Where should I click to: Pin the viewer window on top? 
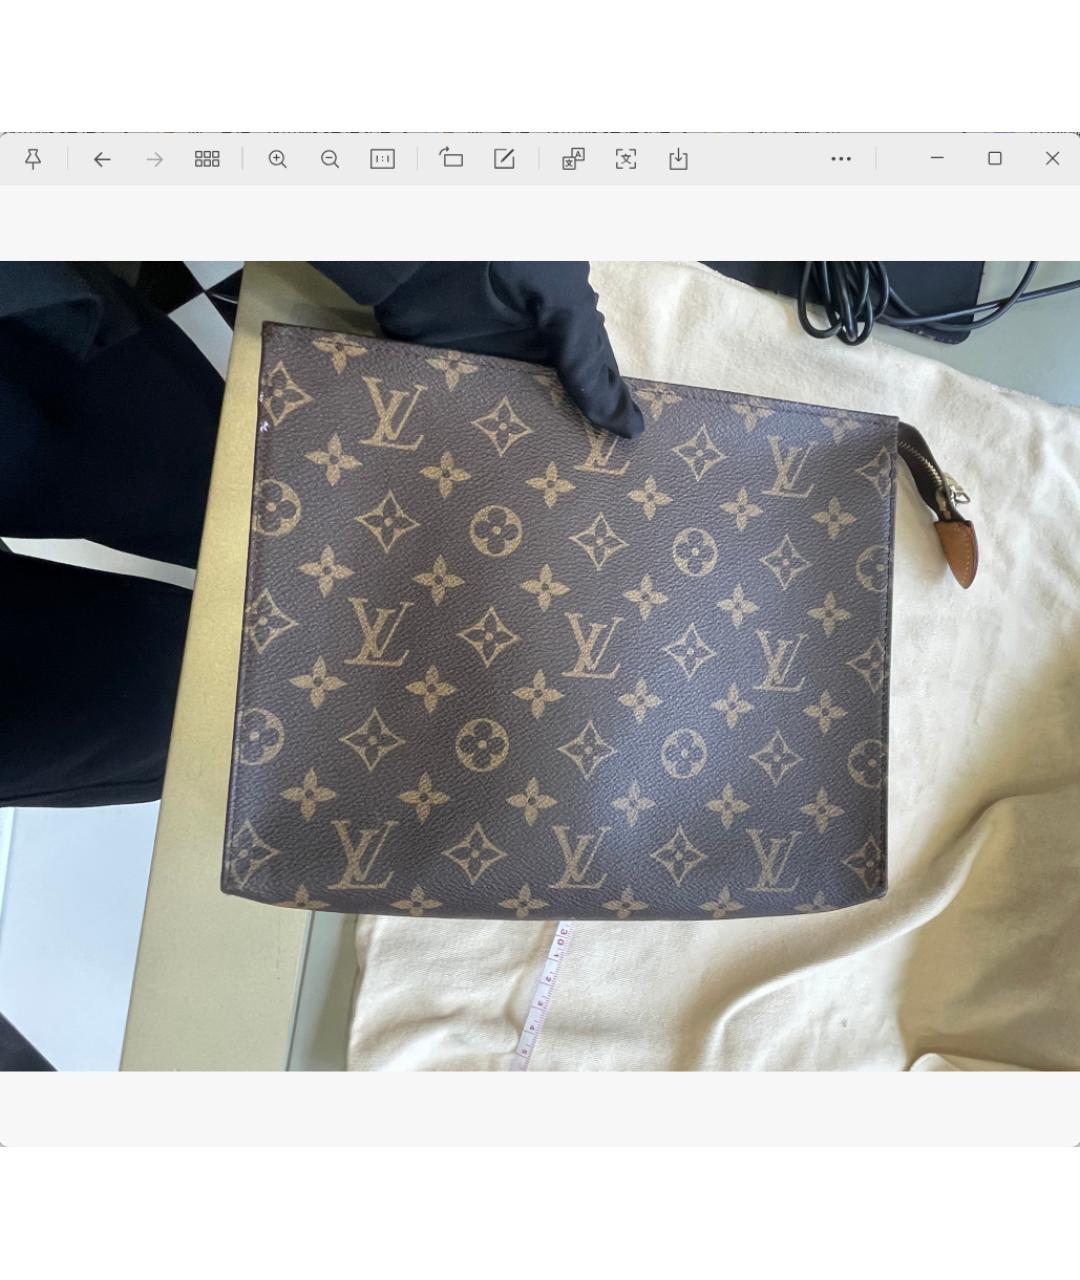(x=33, y=159)
